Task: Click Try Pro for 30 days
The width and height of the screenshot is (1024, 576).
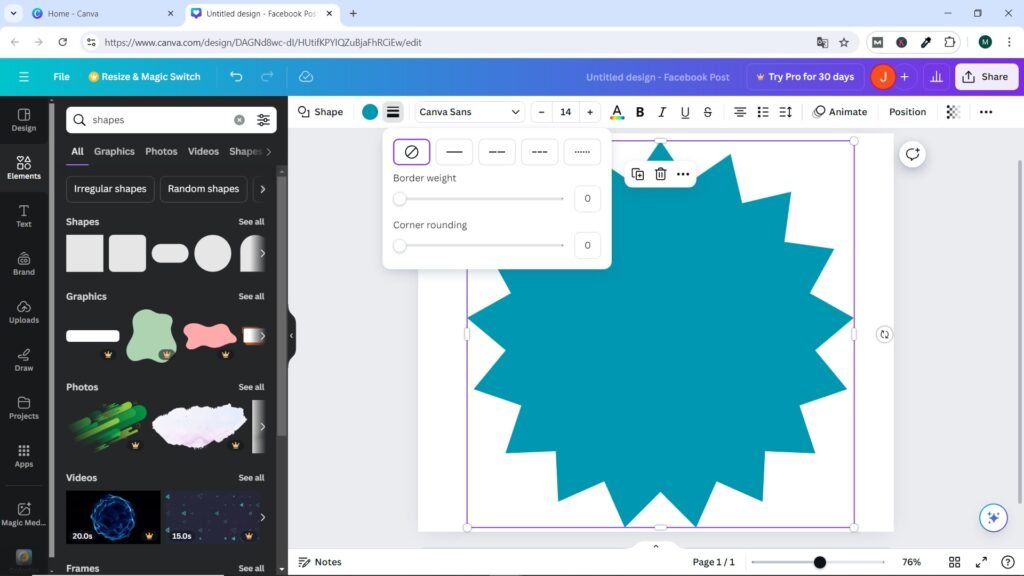Action: [x=805, y=77]
